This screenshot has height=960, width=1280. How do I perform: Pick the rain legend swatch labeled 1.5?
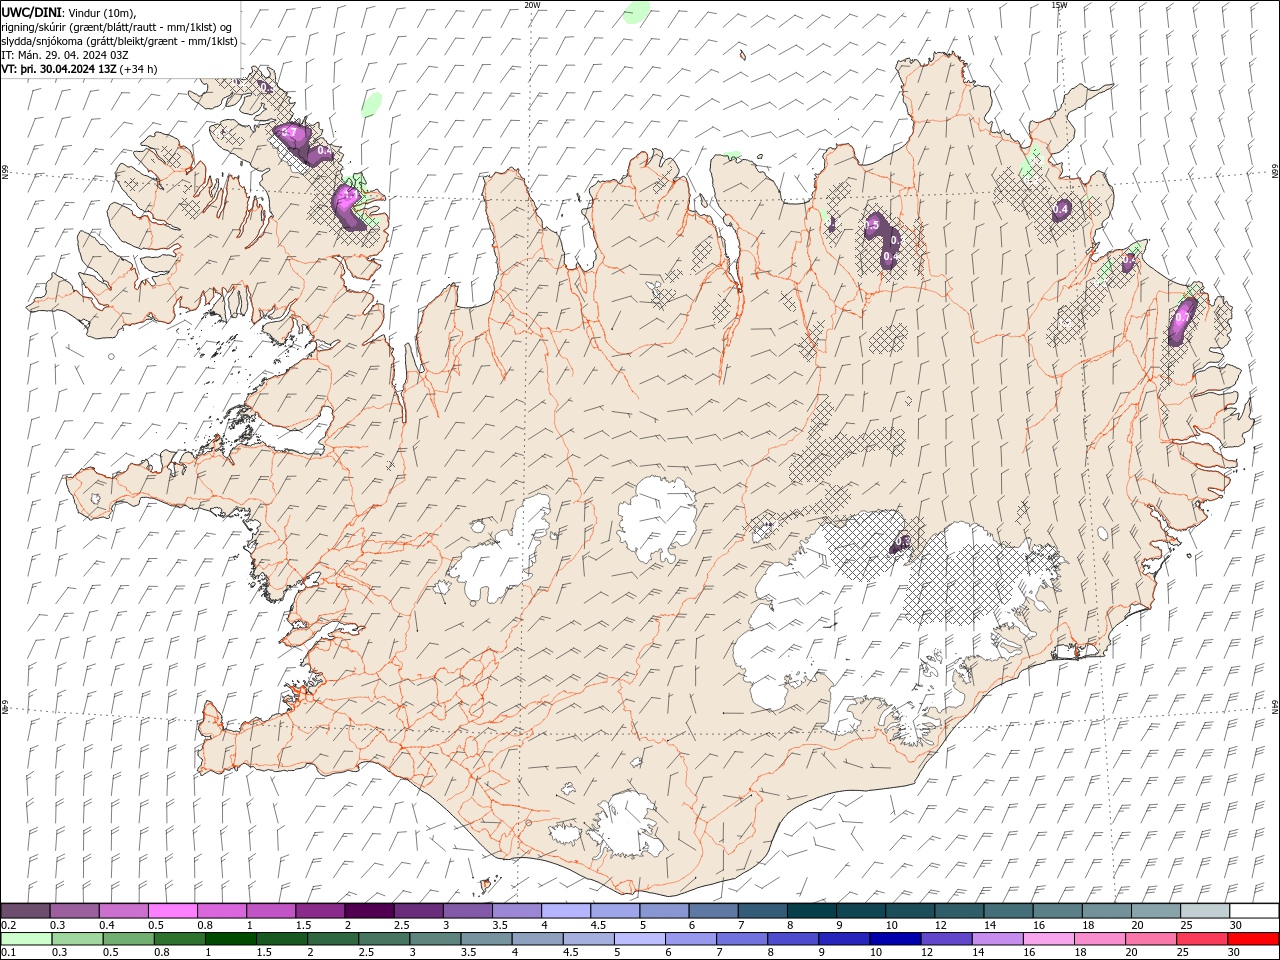click(x=282, y=939)
